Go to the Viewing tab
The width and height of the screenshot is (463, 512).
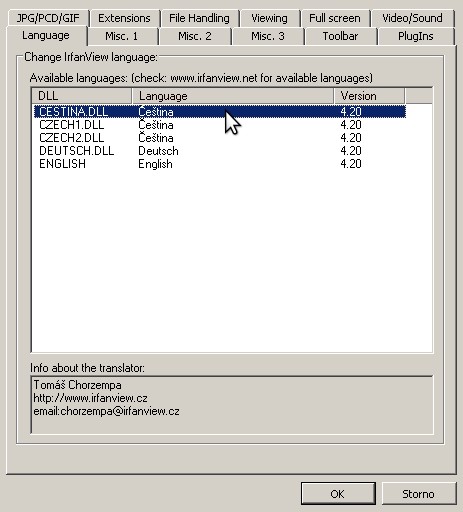pyautogui.click(x=269, y=18)
